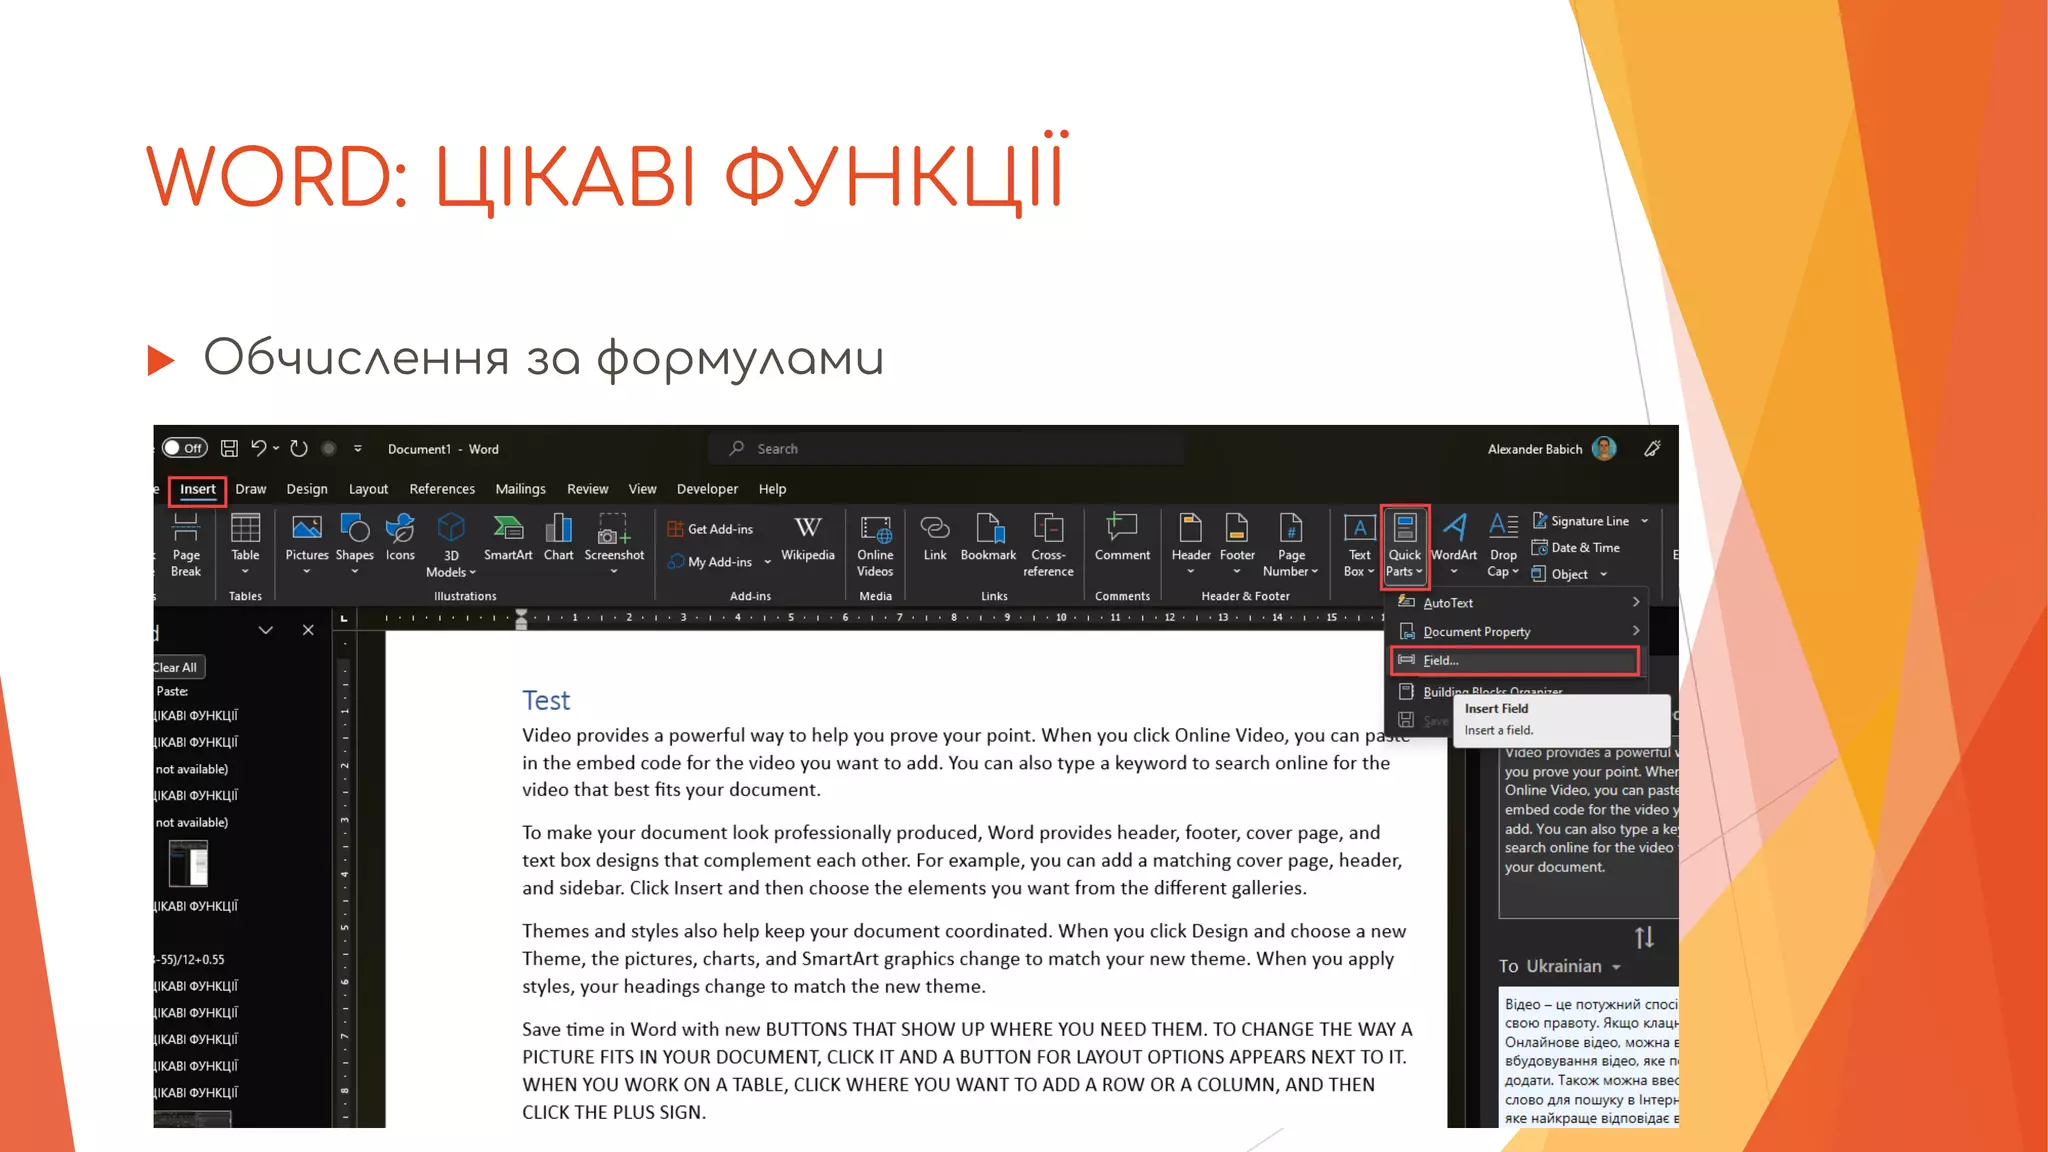Click clipboard item -55)/12+0.55

tap(190, 959)
